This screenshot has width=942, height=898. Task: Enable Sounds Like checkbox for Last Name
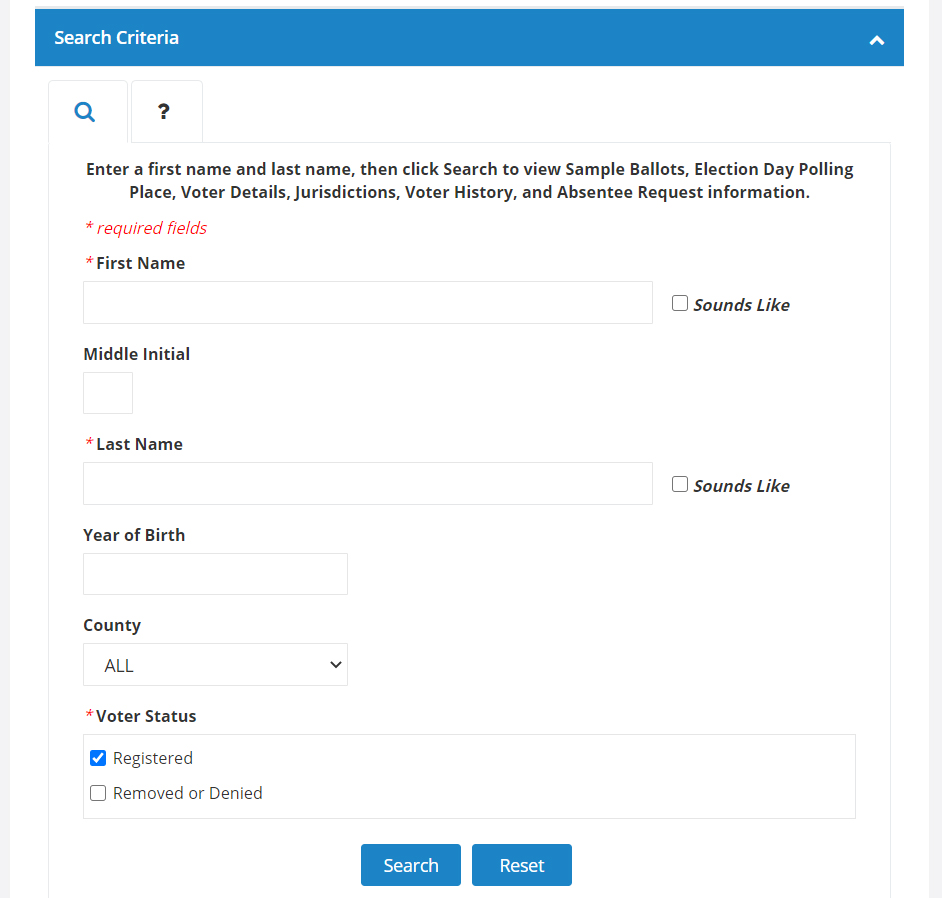click(x=680, y=484)
